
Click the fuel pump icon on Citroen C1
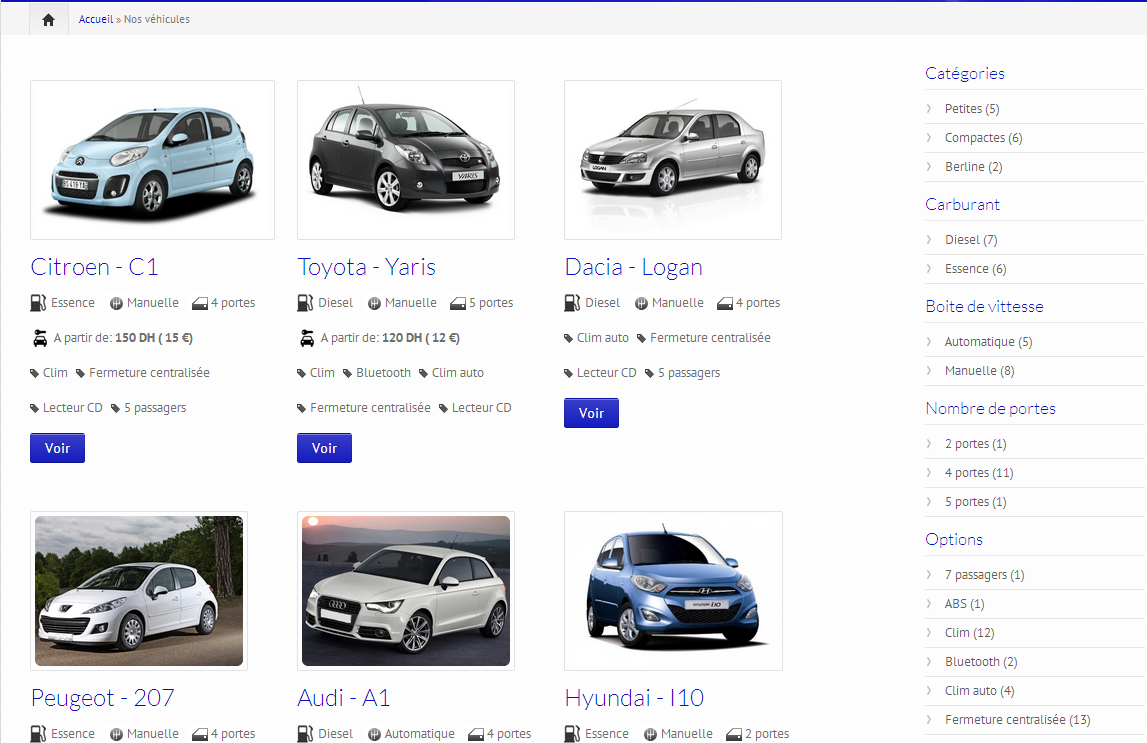pos(38,303)
